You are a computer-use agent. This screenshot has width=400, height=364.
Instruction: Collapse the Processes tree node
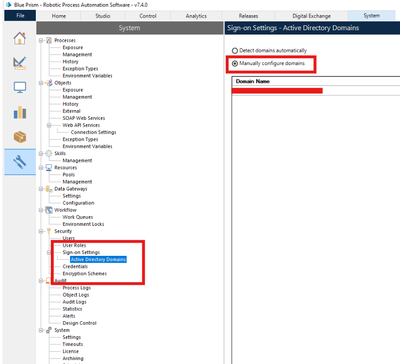[41, 40]
